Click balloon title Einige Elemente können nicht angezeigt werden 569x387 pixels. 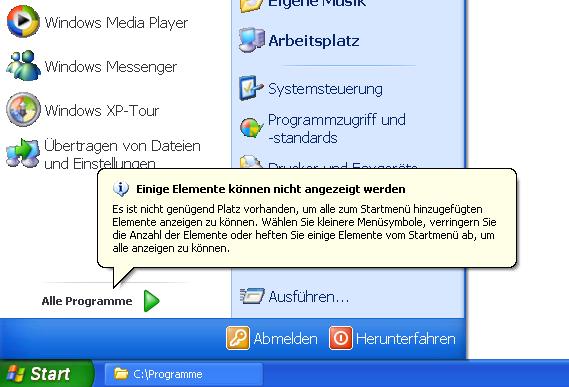tap(271, 189)
